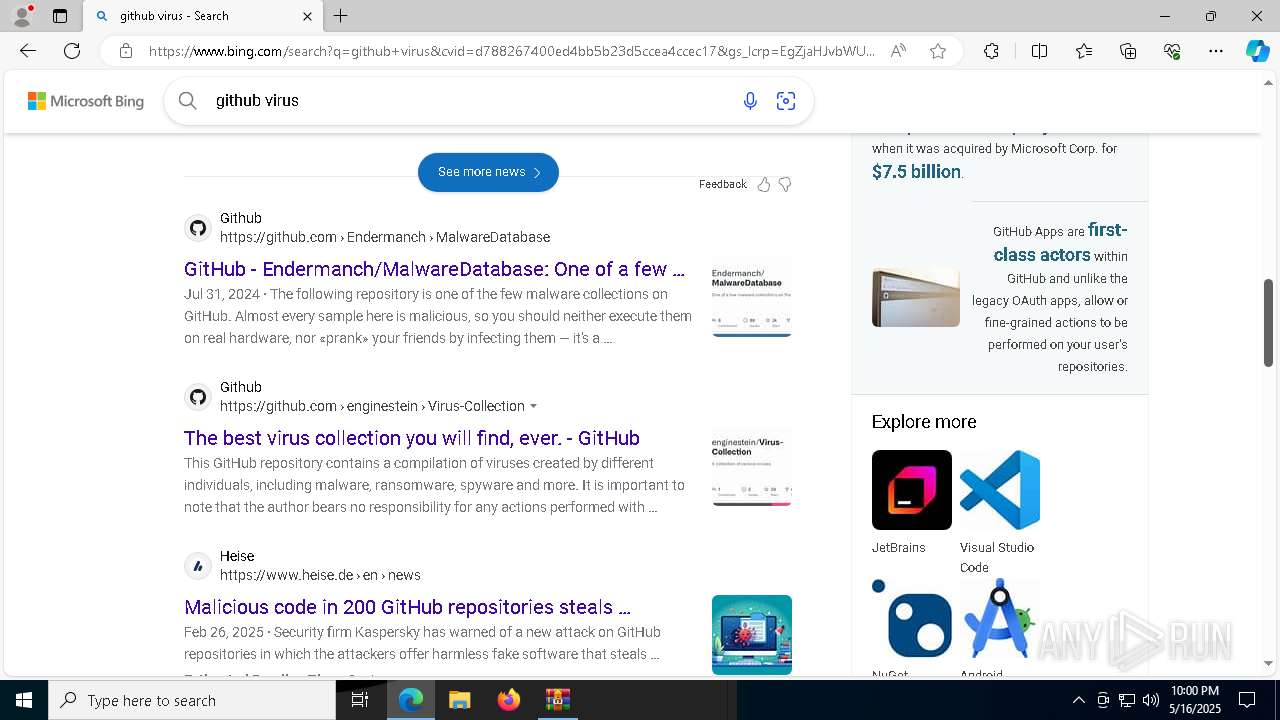Close the github virus search tab

pos(307,16)
